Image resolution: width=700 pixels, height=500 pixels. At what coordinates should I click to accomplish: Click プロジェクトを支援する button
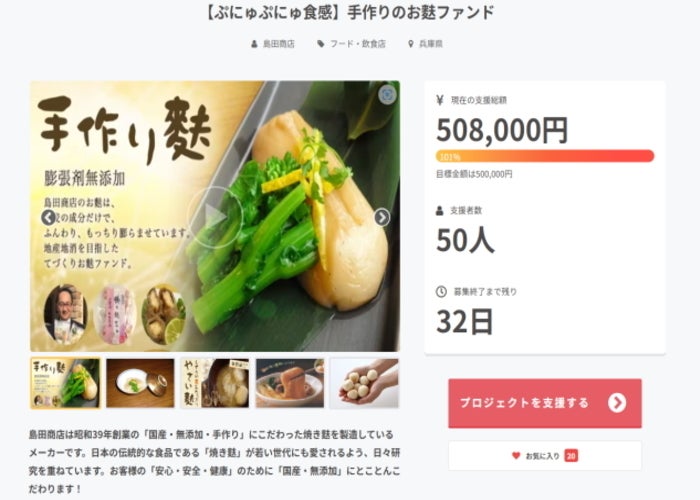[545, 403]
